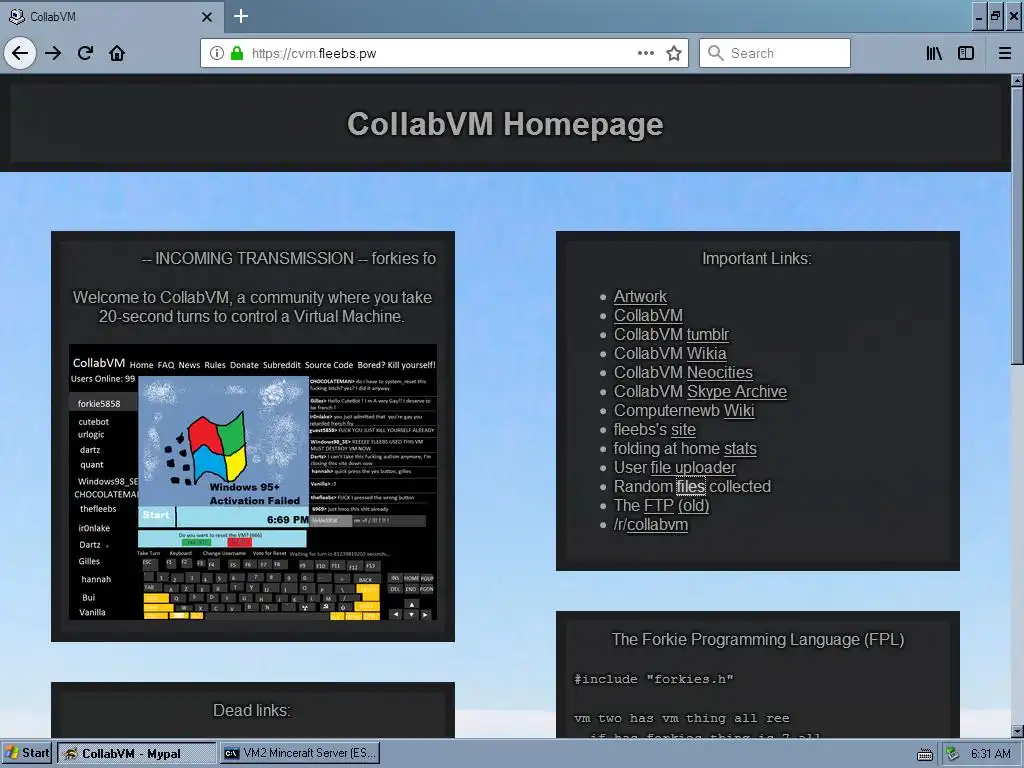Screen dimensions: 1024x768
Task: Click the keyboard tray icon
Action: (925, 755)
